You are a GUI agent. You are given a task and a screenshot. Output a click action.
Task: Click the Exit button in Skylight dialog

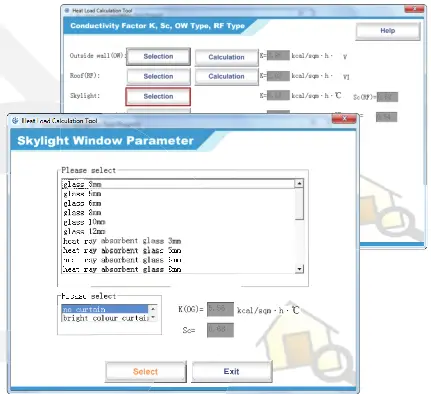(x=232, y=371)
